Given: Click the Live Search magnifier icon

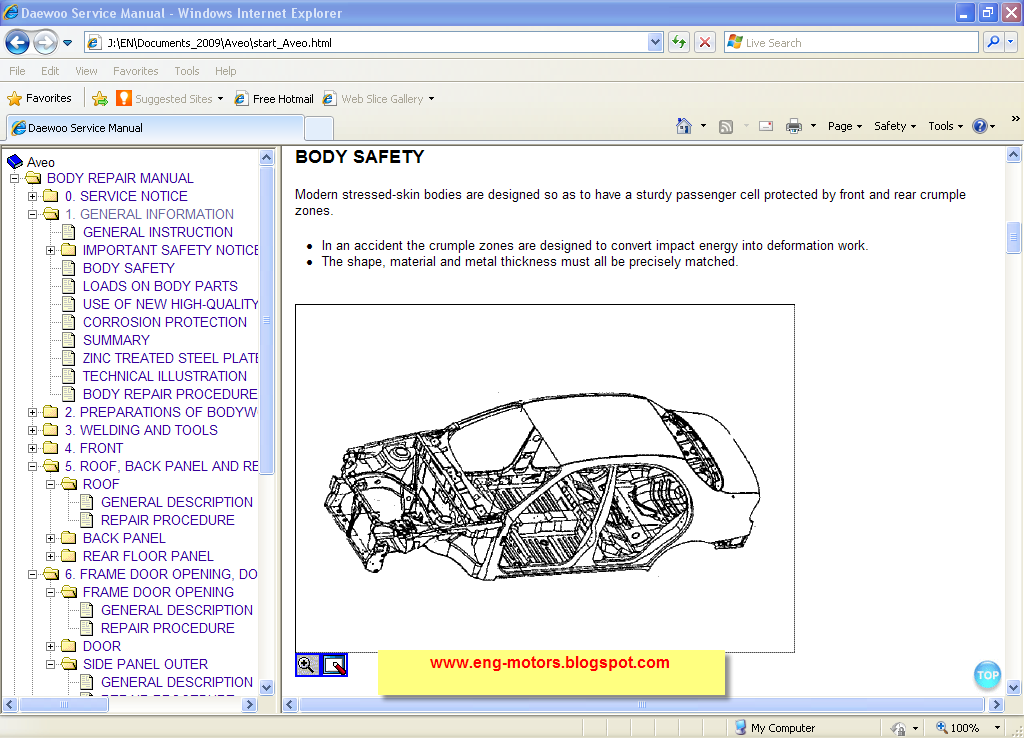Looking at the screenshot, I should pyautogui.click(x=993, y=42).
